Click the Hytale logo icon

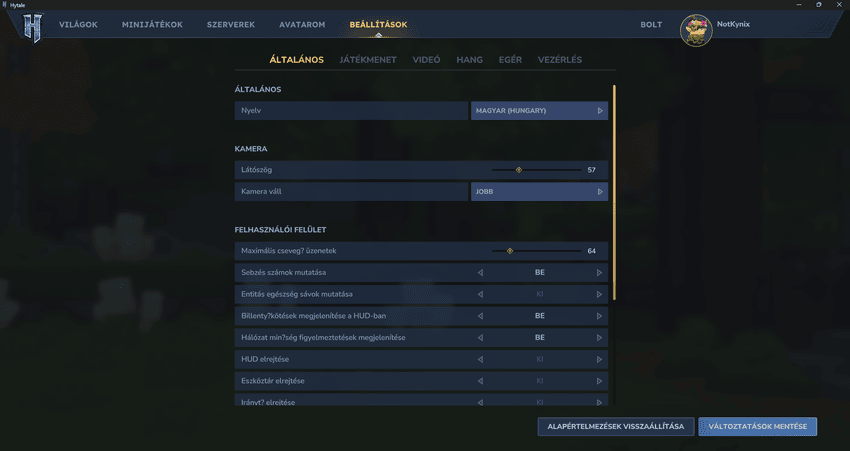coord(33,27)
